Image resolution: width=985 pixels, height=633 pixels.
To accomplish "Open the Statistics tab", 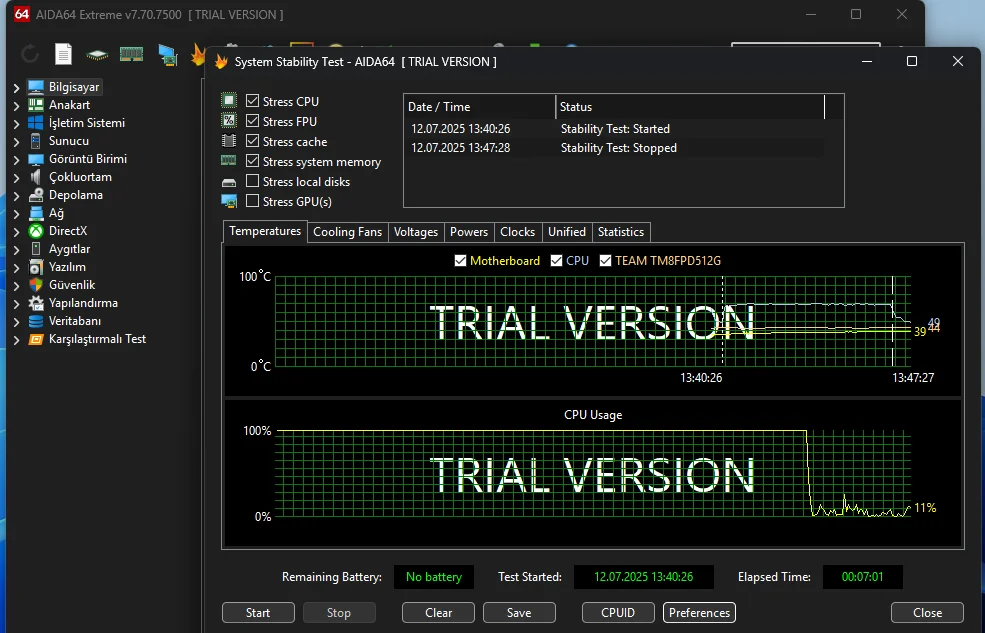I will pyautogui.click(x=620, y=232).
